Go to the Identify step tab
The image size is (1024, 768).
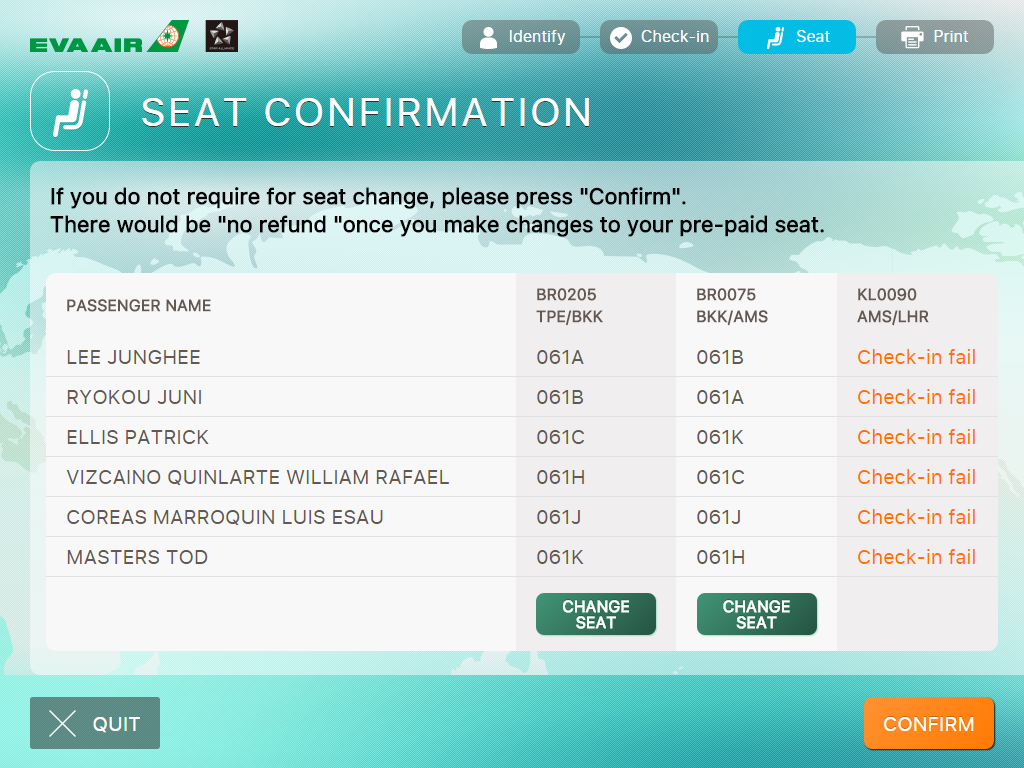coord(521,37)
